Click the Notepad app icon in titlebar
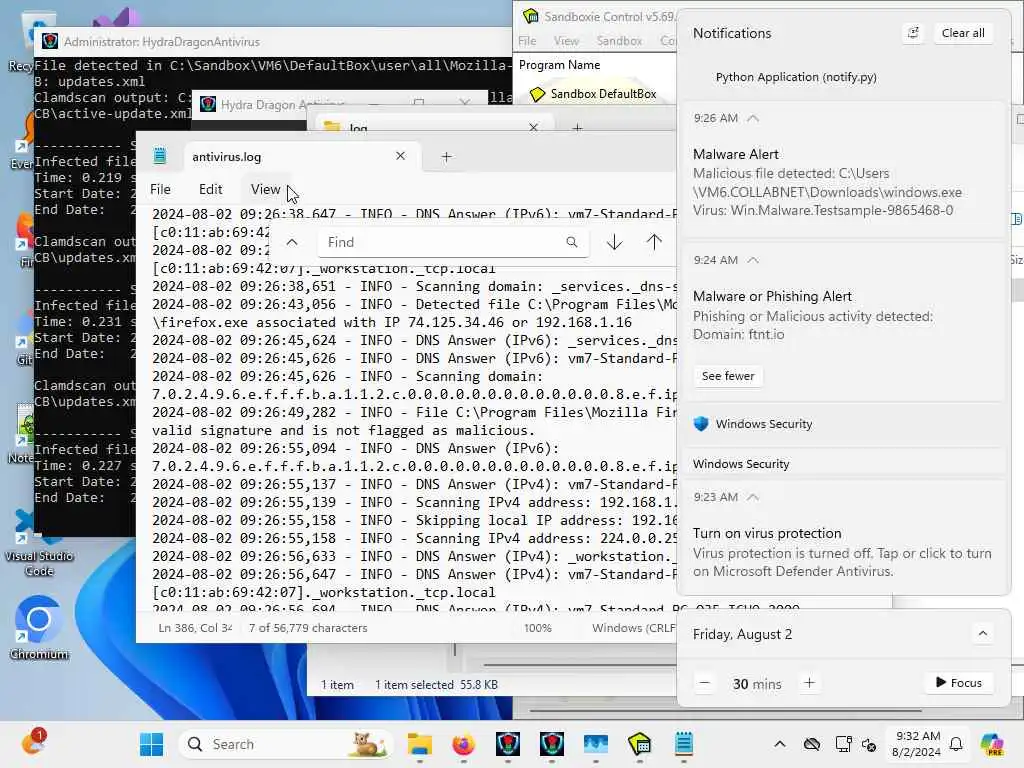This screenshot has height=768, width=1024. coord(159,155)
